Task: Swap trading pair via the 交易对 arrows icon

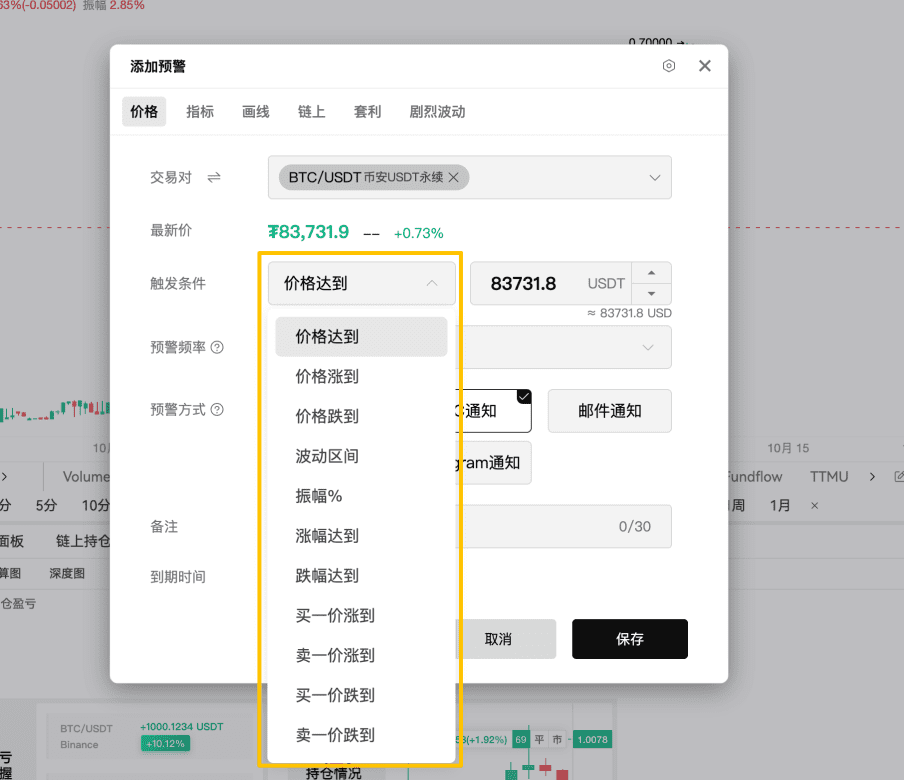Action: [x=214, y=177]
